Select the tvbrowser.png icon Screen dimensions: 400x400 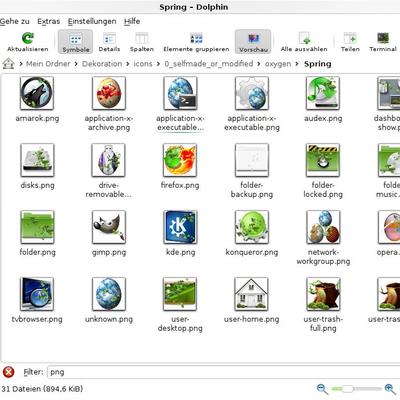point(37,294)
